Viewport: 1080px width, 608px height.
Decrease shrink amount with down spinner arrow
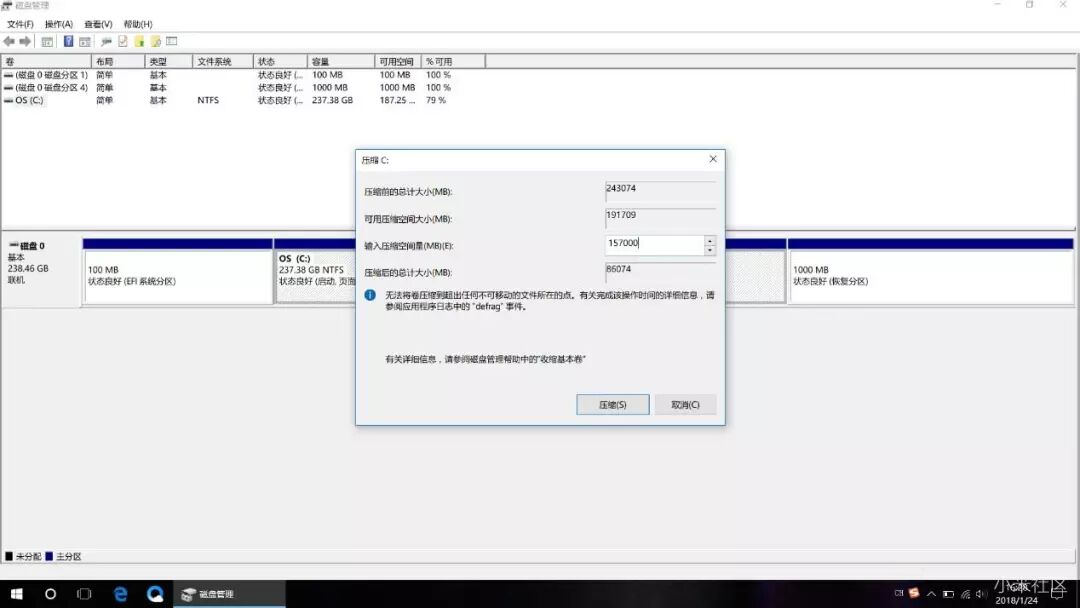tap(709, 250)
